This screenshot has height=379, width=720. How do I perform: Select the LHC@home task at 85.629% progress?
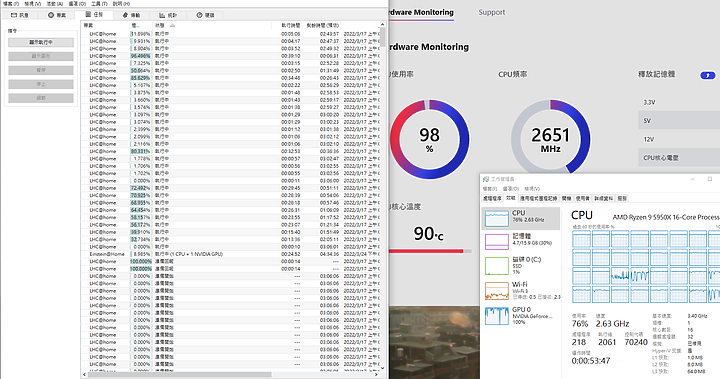click(230, 78)
